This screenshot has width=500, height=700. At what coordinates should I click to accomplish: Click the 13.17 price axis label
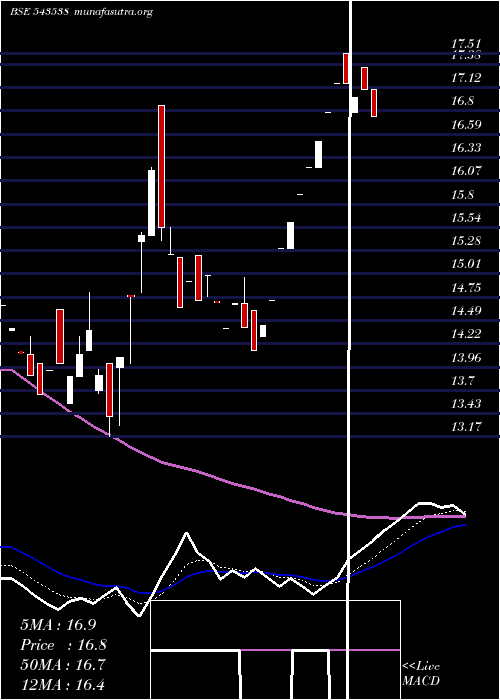pos(466,427)
